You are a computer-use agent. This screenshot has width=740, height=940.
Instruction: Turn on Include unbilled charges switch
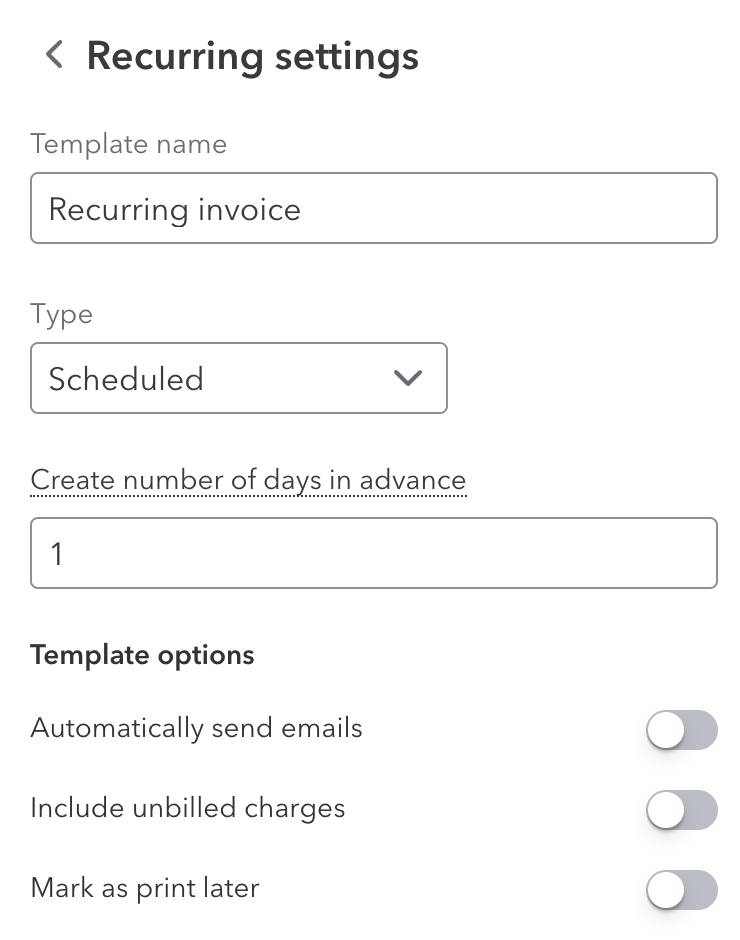click(682, 810)
